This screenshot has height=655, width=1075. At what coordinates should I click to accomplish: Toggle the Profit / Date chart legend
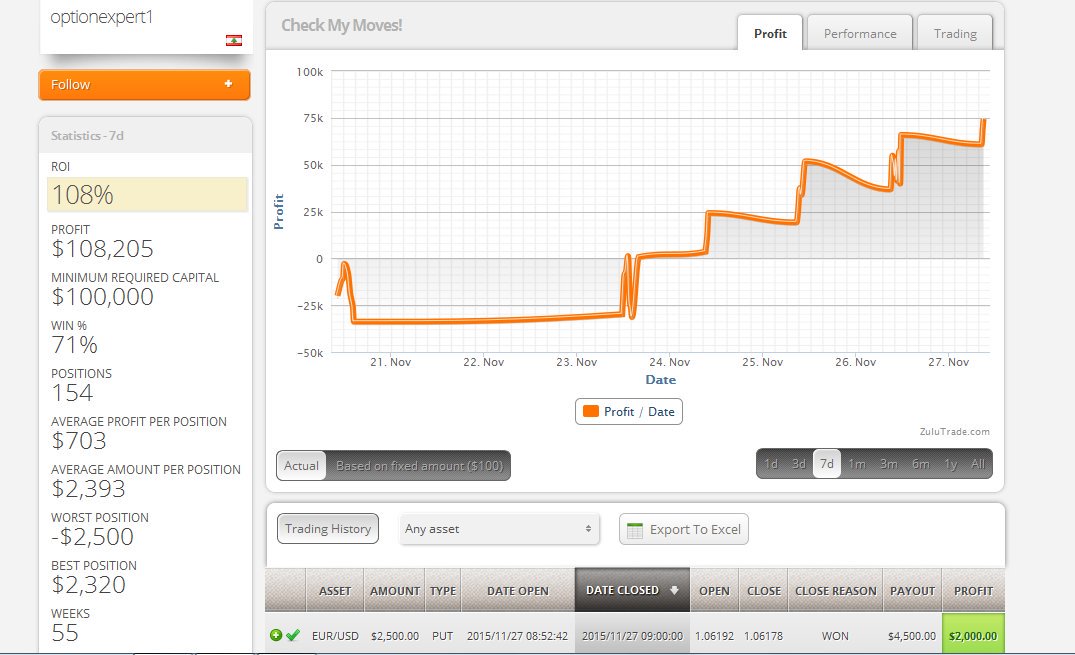(629, 412)
